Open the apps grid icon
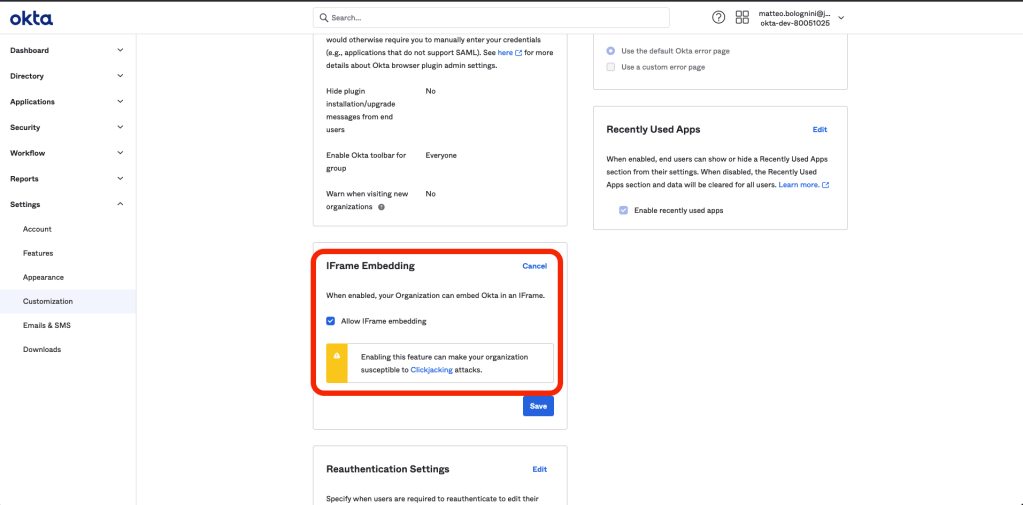The height and width of the screenshot is (505, 1023). pyautogui.click(x=742, y=18)
